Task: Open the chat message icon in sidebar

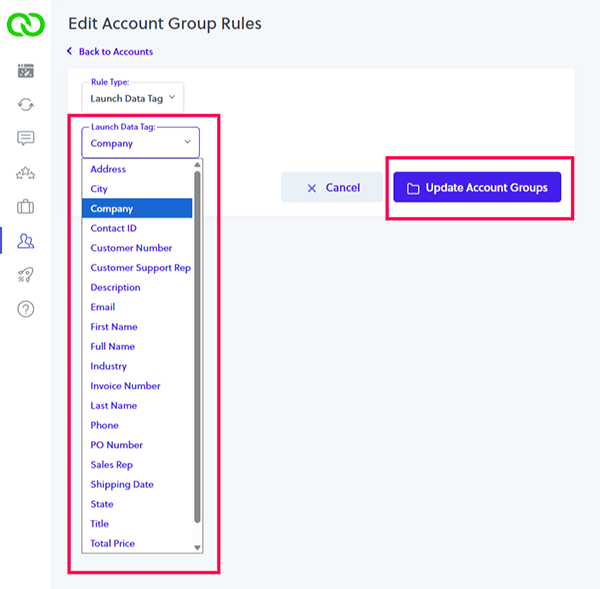Action: click(26, 138)
